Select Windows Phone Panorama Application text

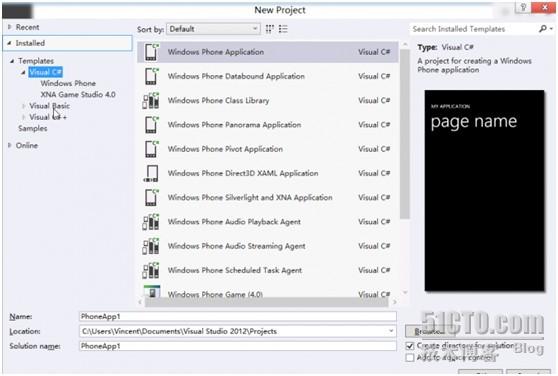235,125
